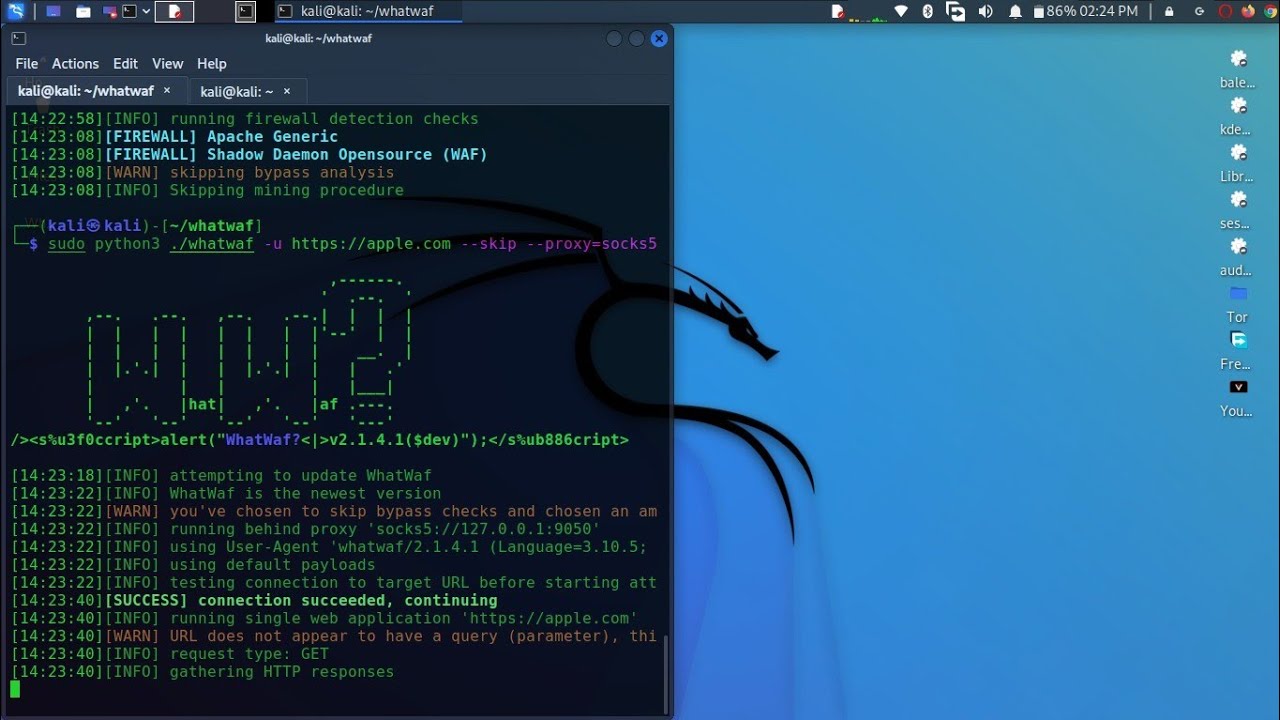Screen dimensions: 1280x720
Task: Open the bale... desktop launcher
Action: (x=1238, y=69)
